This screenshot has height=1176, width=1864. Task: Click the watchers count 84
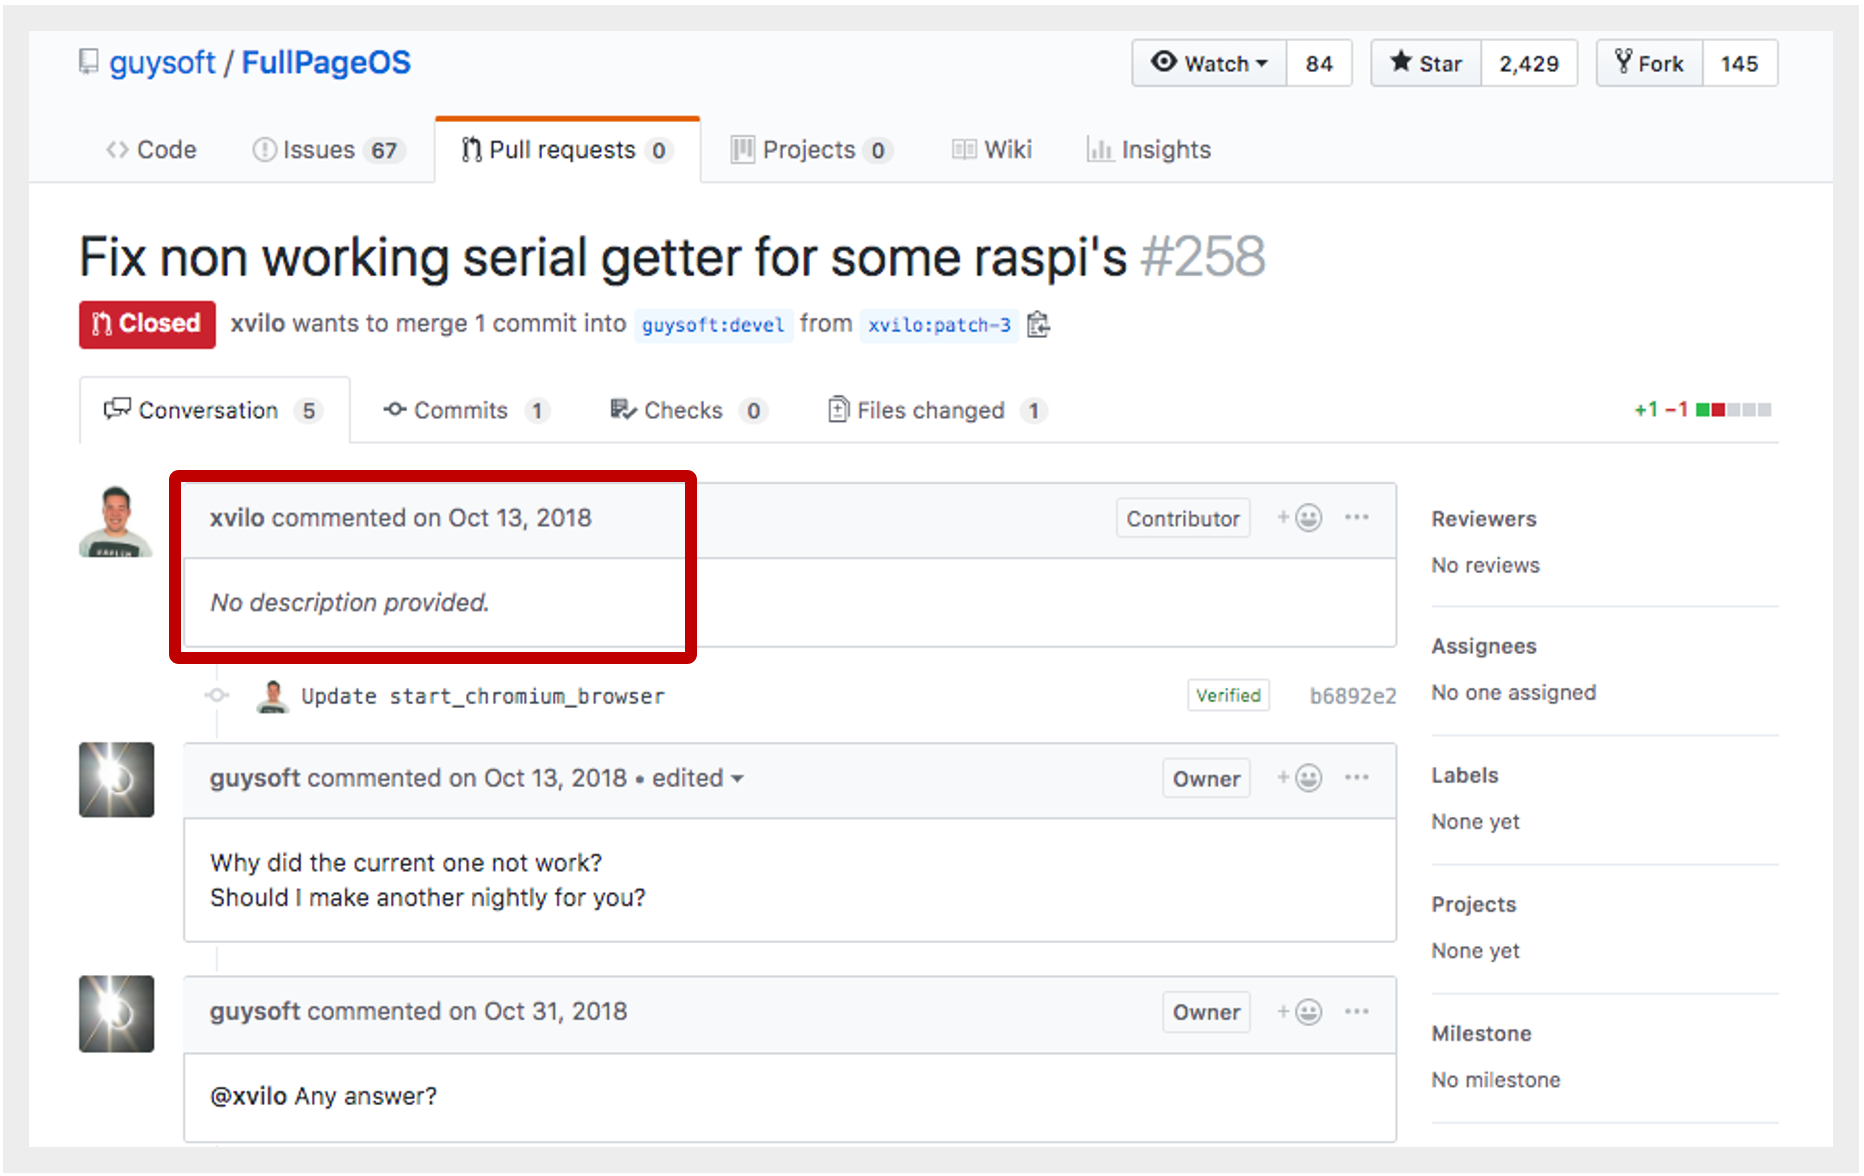point(1319,63)
